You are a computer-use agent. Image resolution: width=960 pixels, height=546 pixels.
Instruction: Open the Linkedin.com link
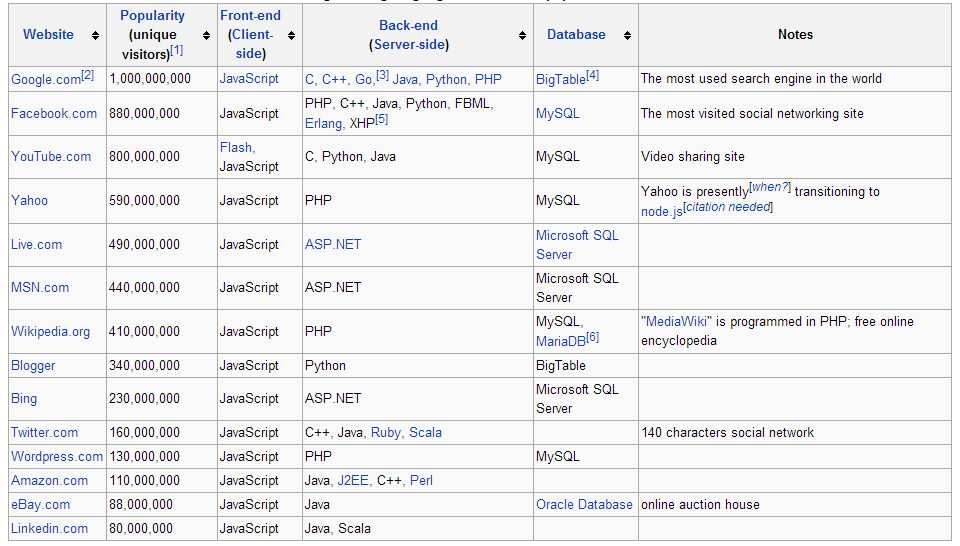point(49,529)
